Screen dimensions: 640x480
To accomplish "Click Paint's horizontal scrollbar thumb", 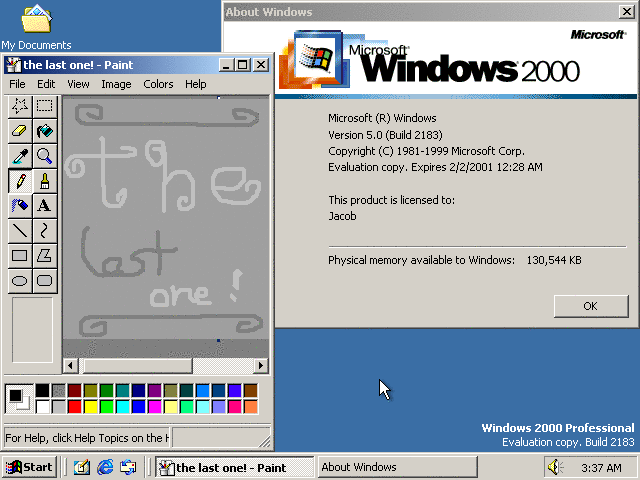I will click(138, 365).
